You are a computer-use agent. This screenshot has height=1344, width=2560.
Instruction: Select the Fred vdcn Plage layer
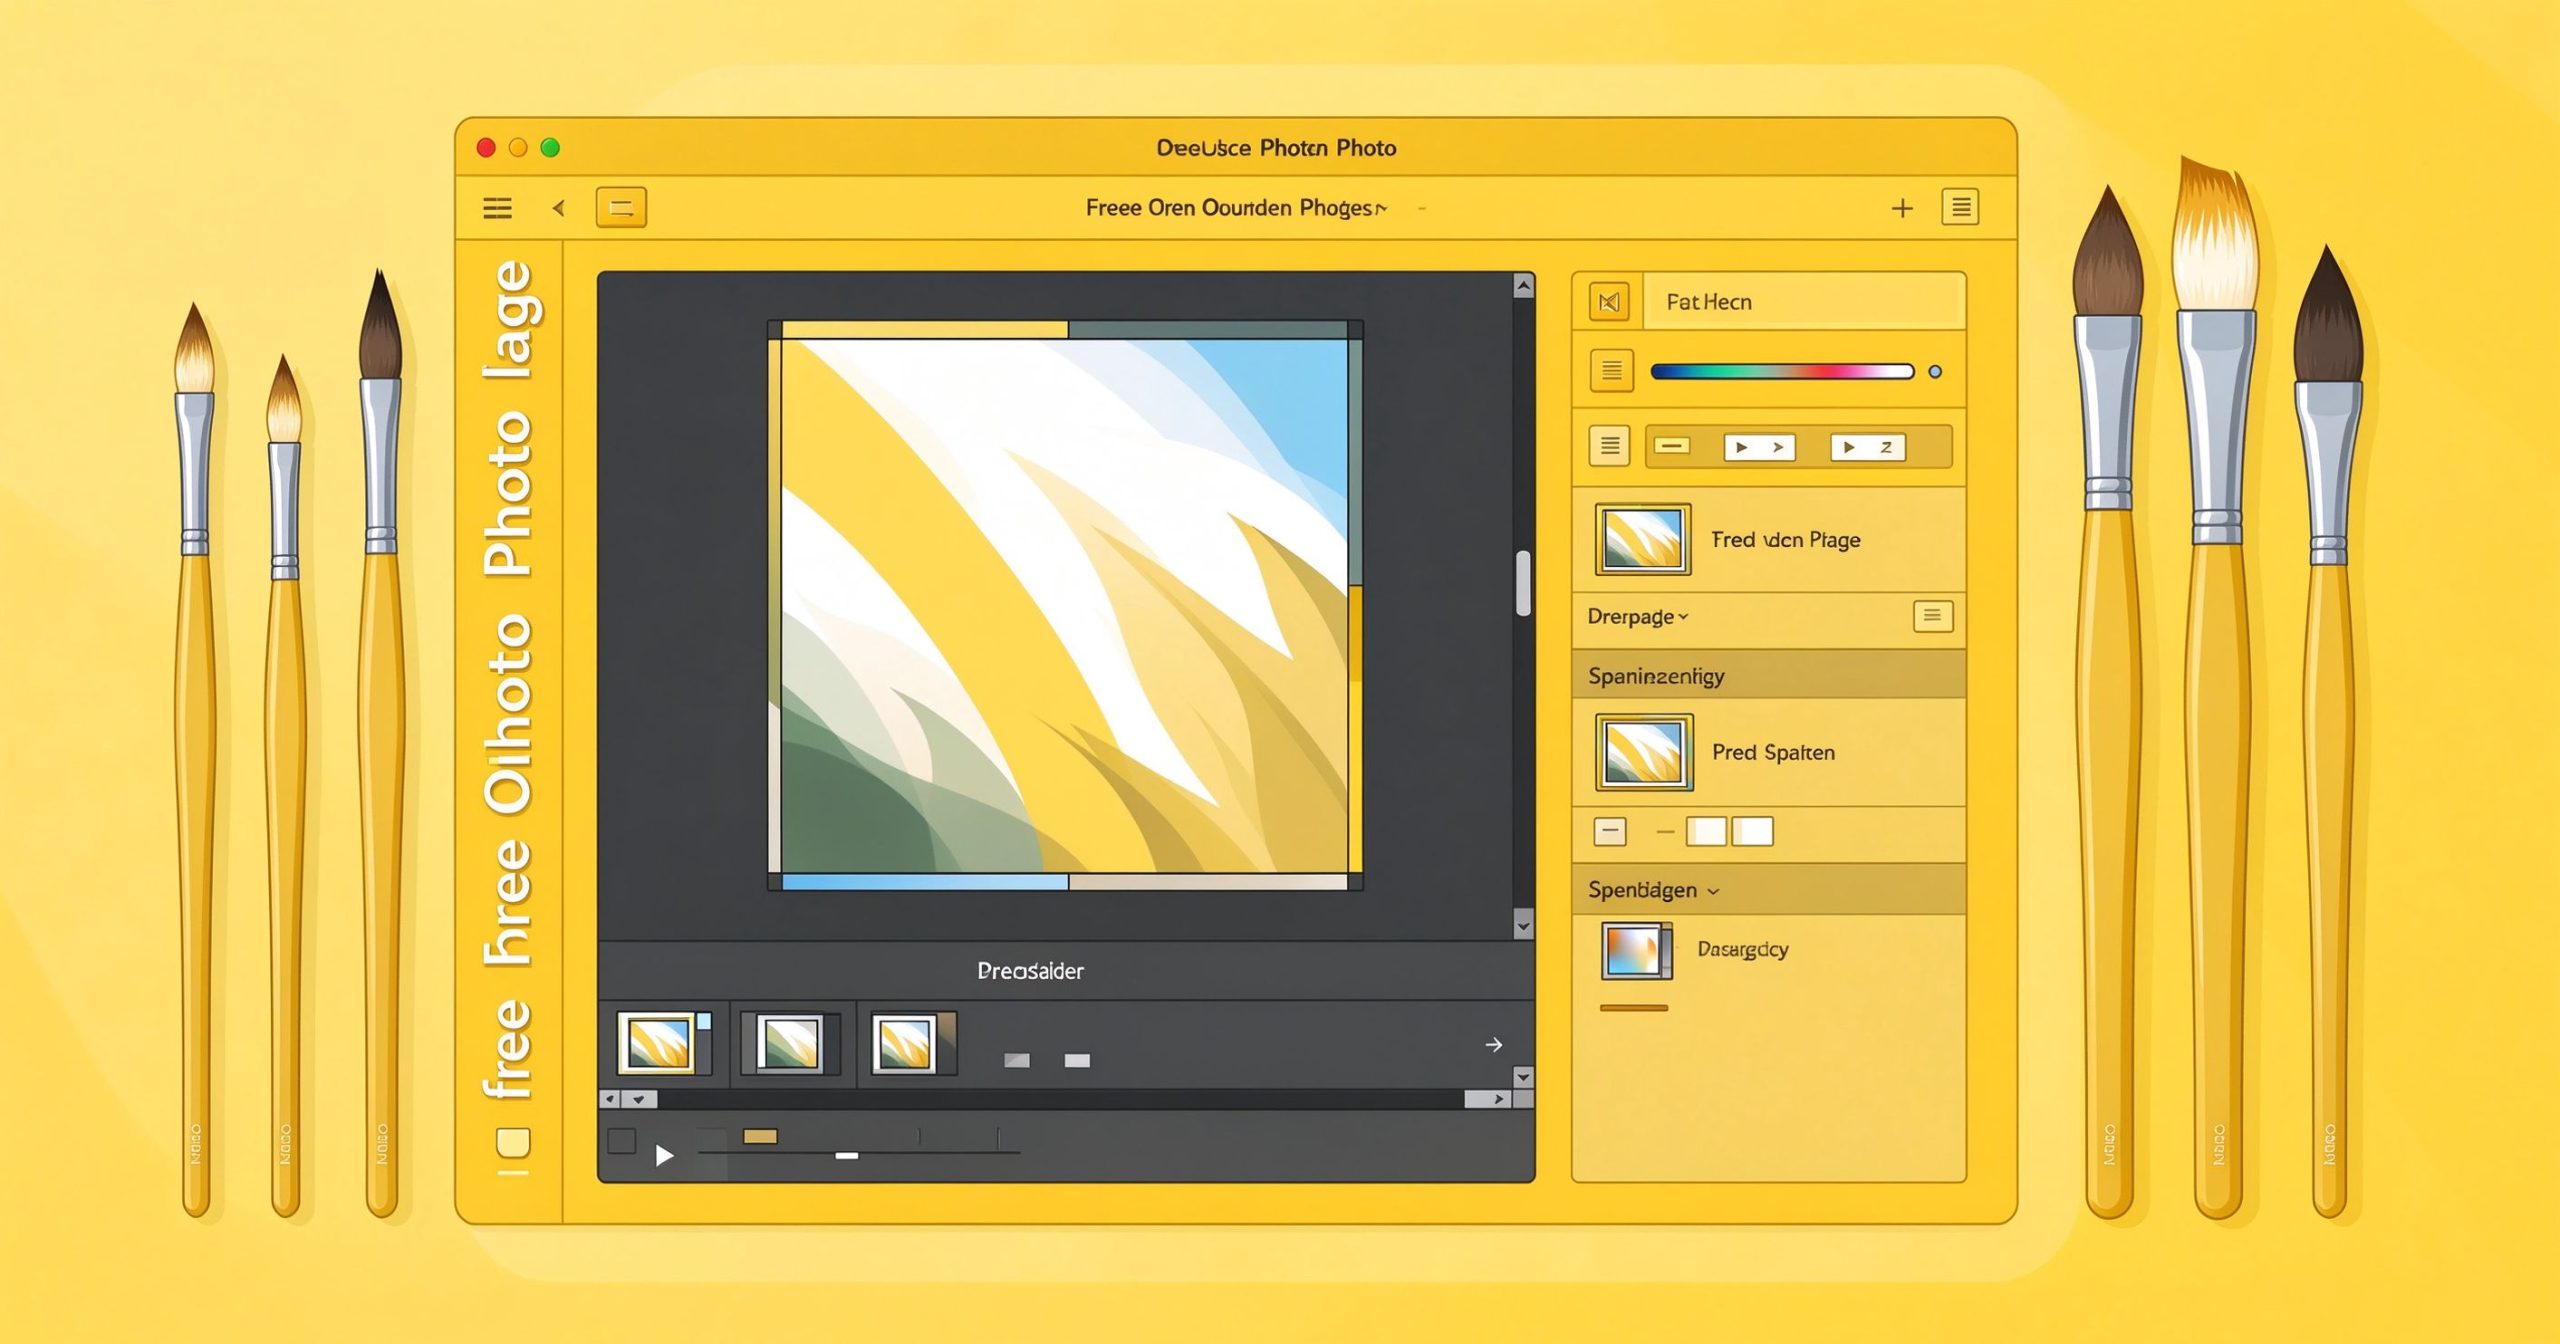point(1768,540)
